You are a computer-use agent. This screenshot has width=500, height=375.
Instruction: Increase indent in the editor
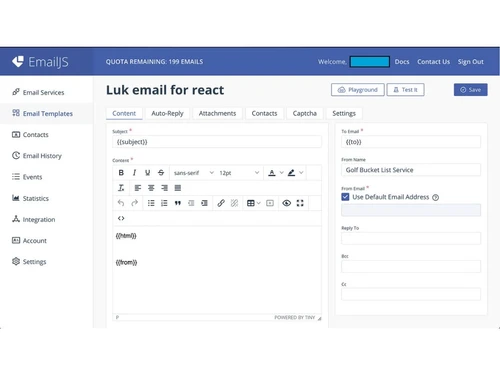click(x=204, y=203)
